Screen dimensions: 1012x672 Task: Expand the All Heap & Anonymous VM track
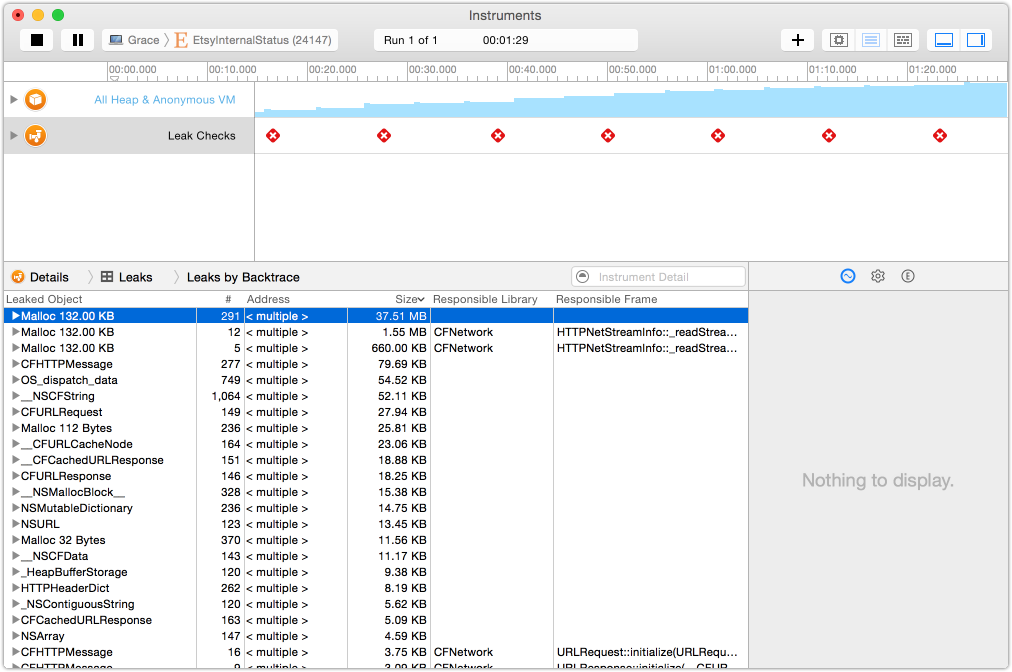[14, 99]
